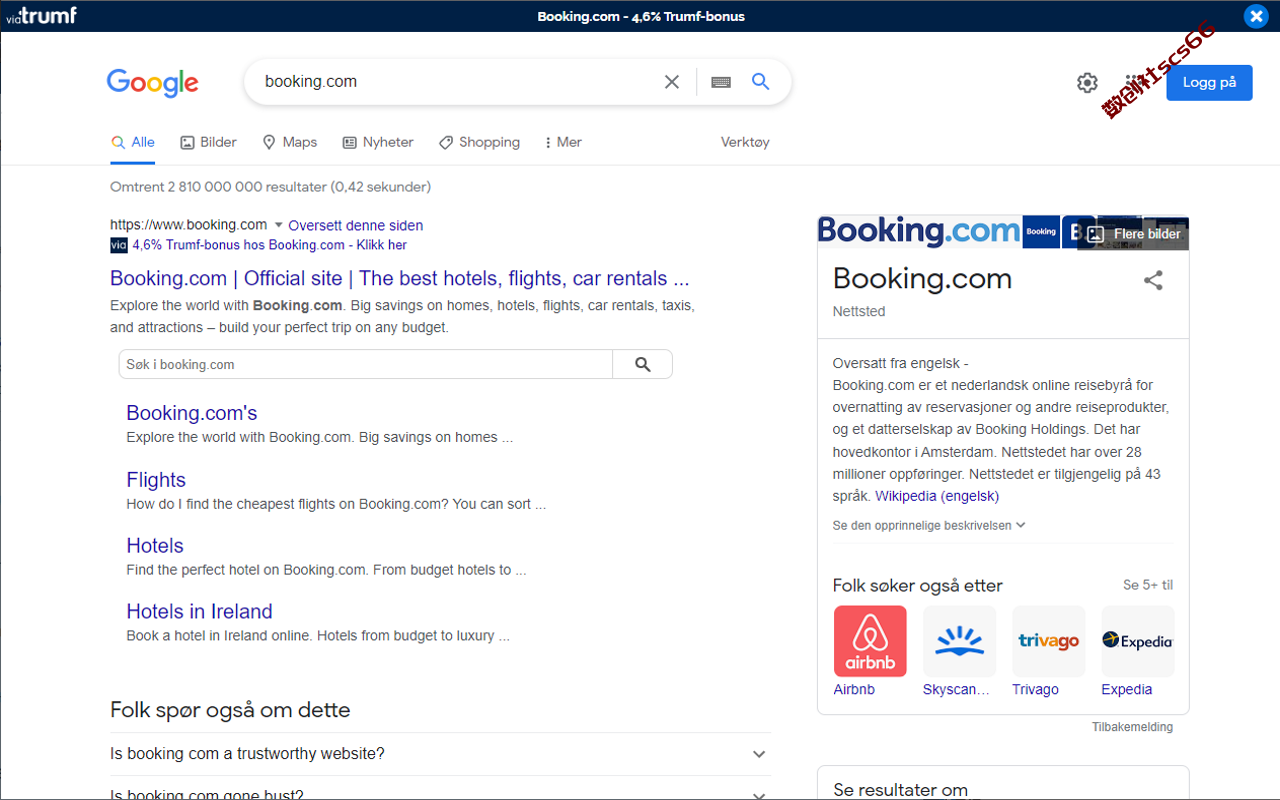The height and width of the screenshot is (800, 1280).
Task: Click the blue search magnifier icon
Action: pos(761,82)
